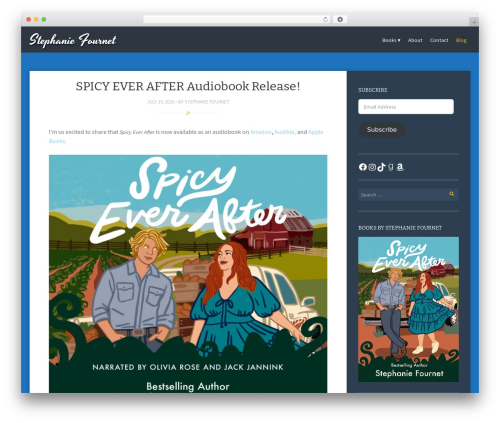Click into the sidebar Search field
500x423 pixels.
[408, 195]
